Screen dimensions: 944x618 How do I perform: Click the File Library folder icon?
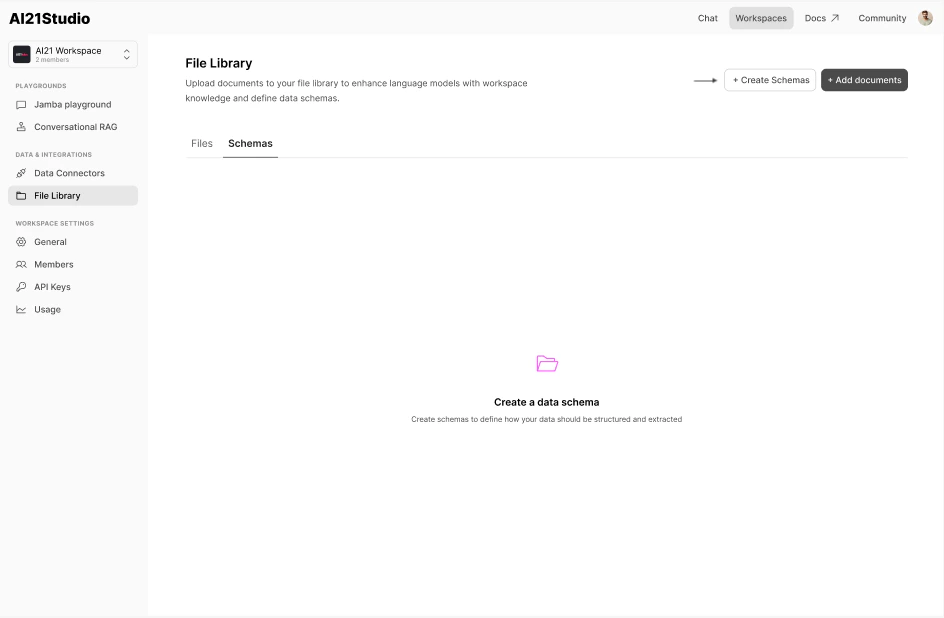coord(22,195)
